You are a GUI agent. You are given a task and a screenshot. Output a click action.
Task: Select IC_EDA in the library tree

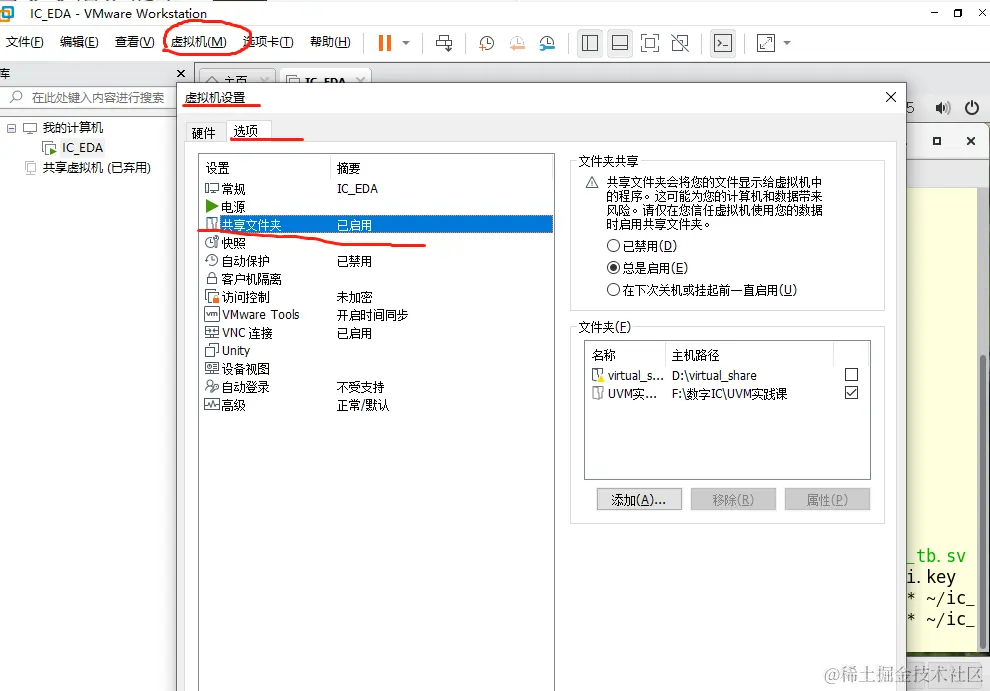pyautogui.click(x=82, y=148)
